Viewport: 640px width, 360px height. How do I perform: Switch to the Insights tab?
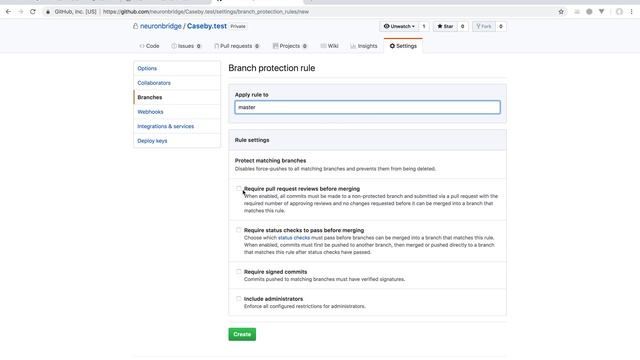364,46
